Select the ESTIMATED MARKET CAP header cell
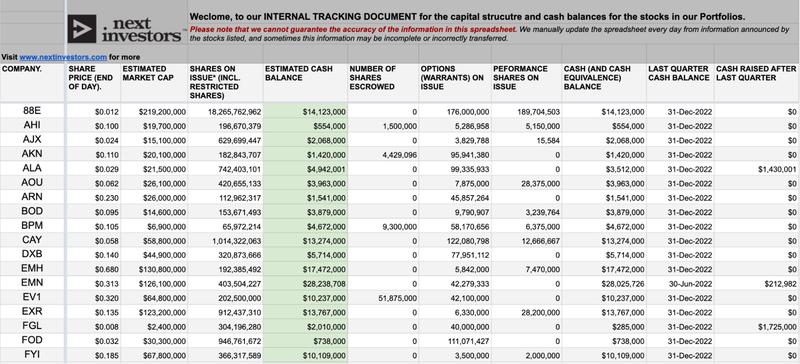The height and width of the screenshot is (364, 800). coord(154,83)
